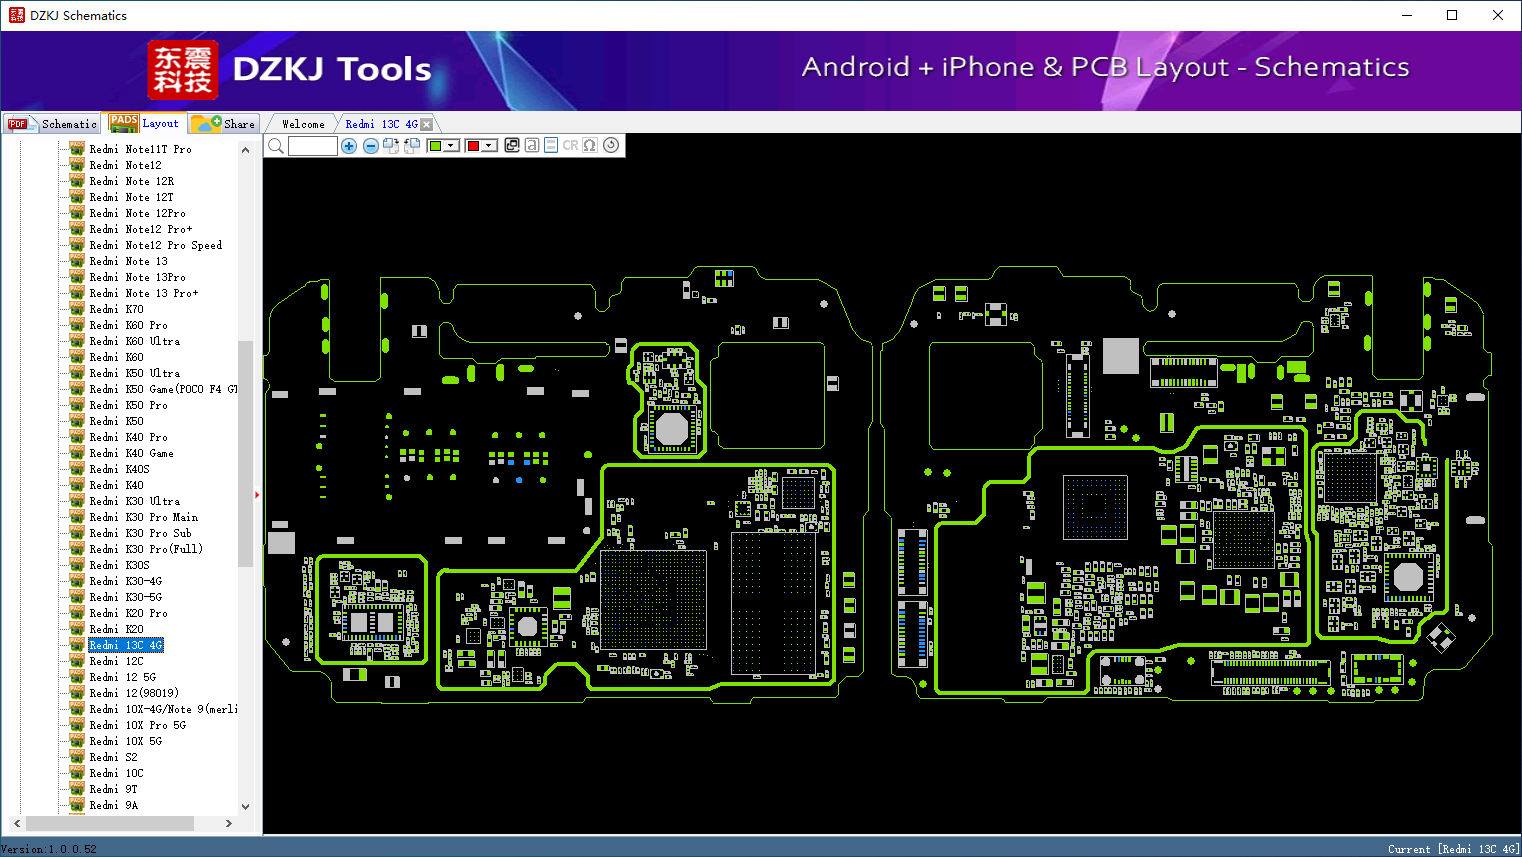Toggle the letter 'a' text labels icon
Image resolution: width=1522 pixels, height=857 pixels.
[532, 145]
